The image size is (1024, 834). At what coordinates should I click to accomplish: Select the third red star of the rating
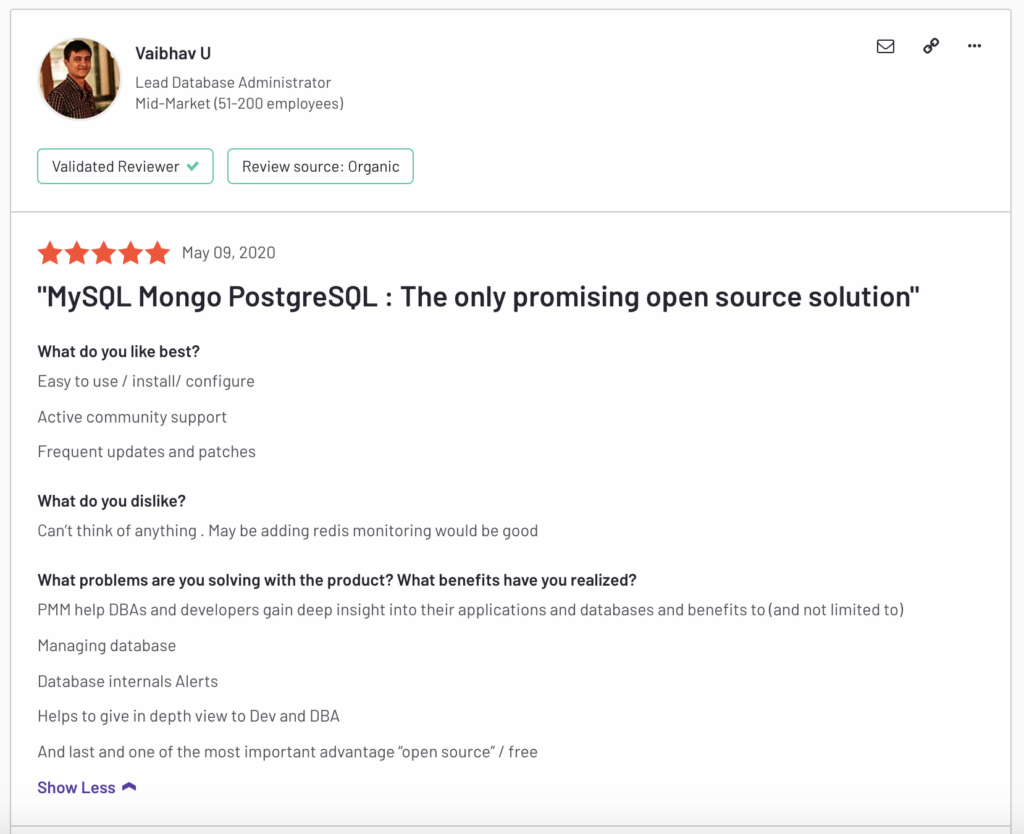click(x=104, y=253)
